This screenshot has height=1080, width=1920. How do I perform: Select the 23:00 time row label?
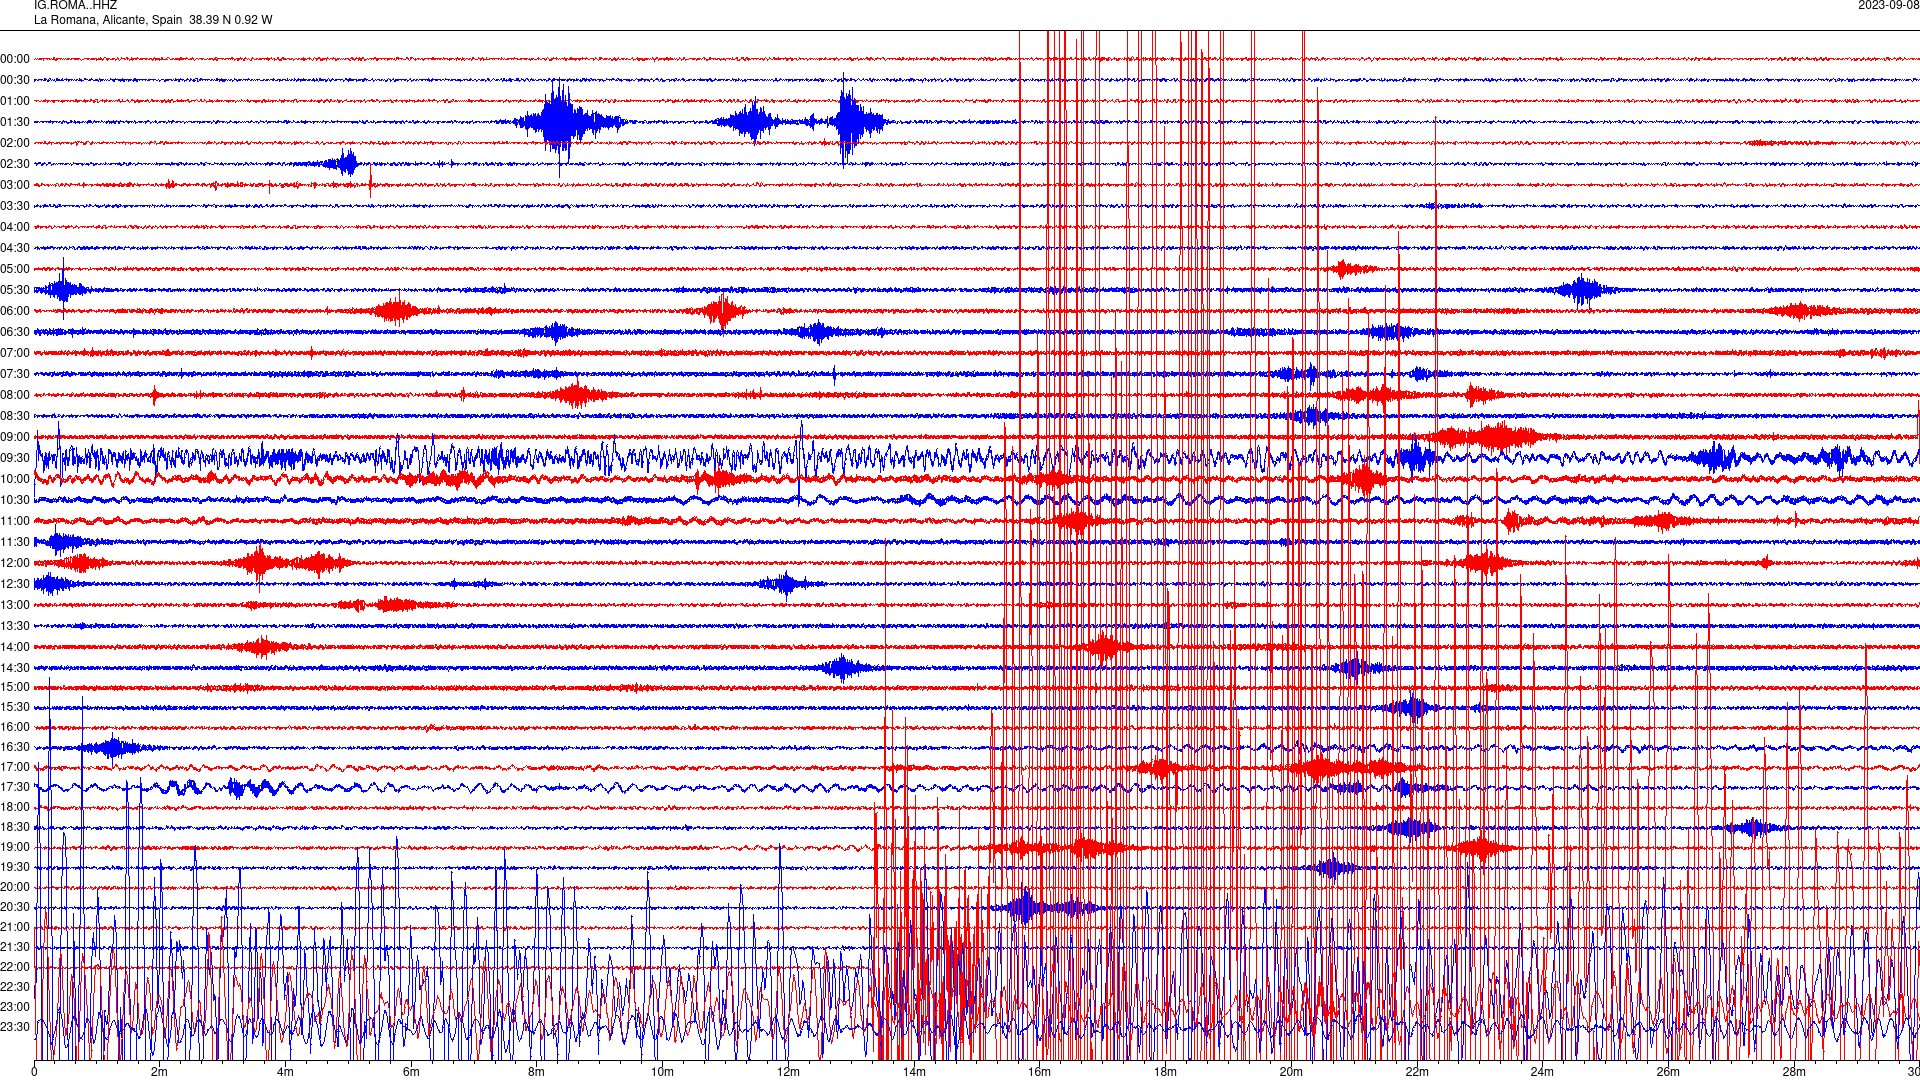[x=15, y=1007]
